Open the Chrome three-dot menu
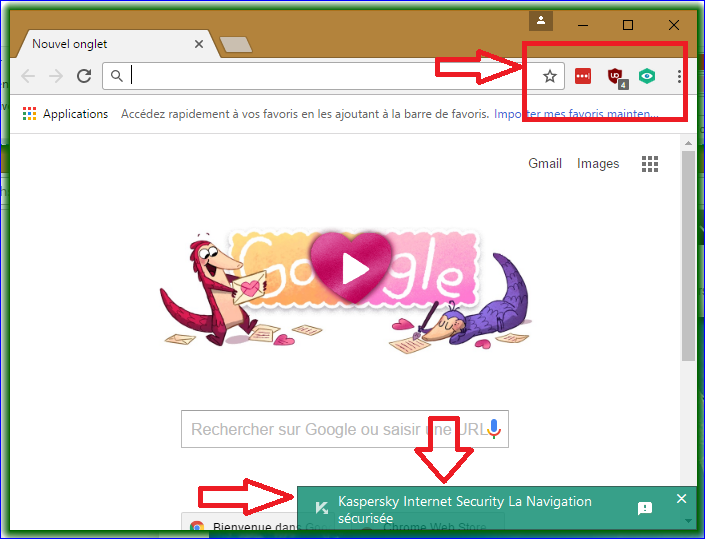The width and height of the screenshot is (705, 539). [679, 76]
